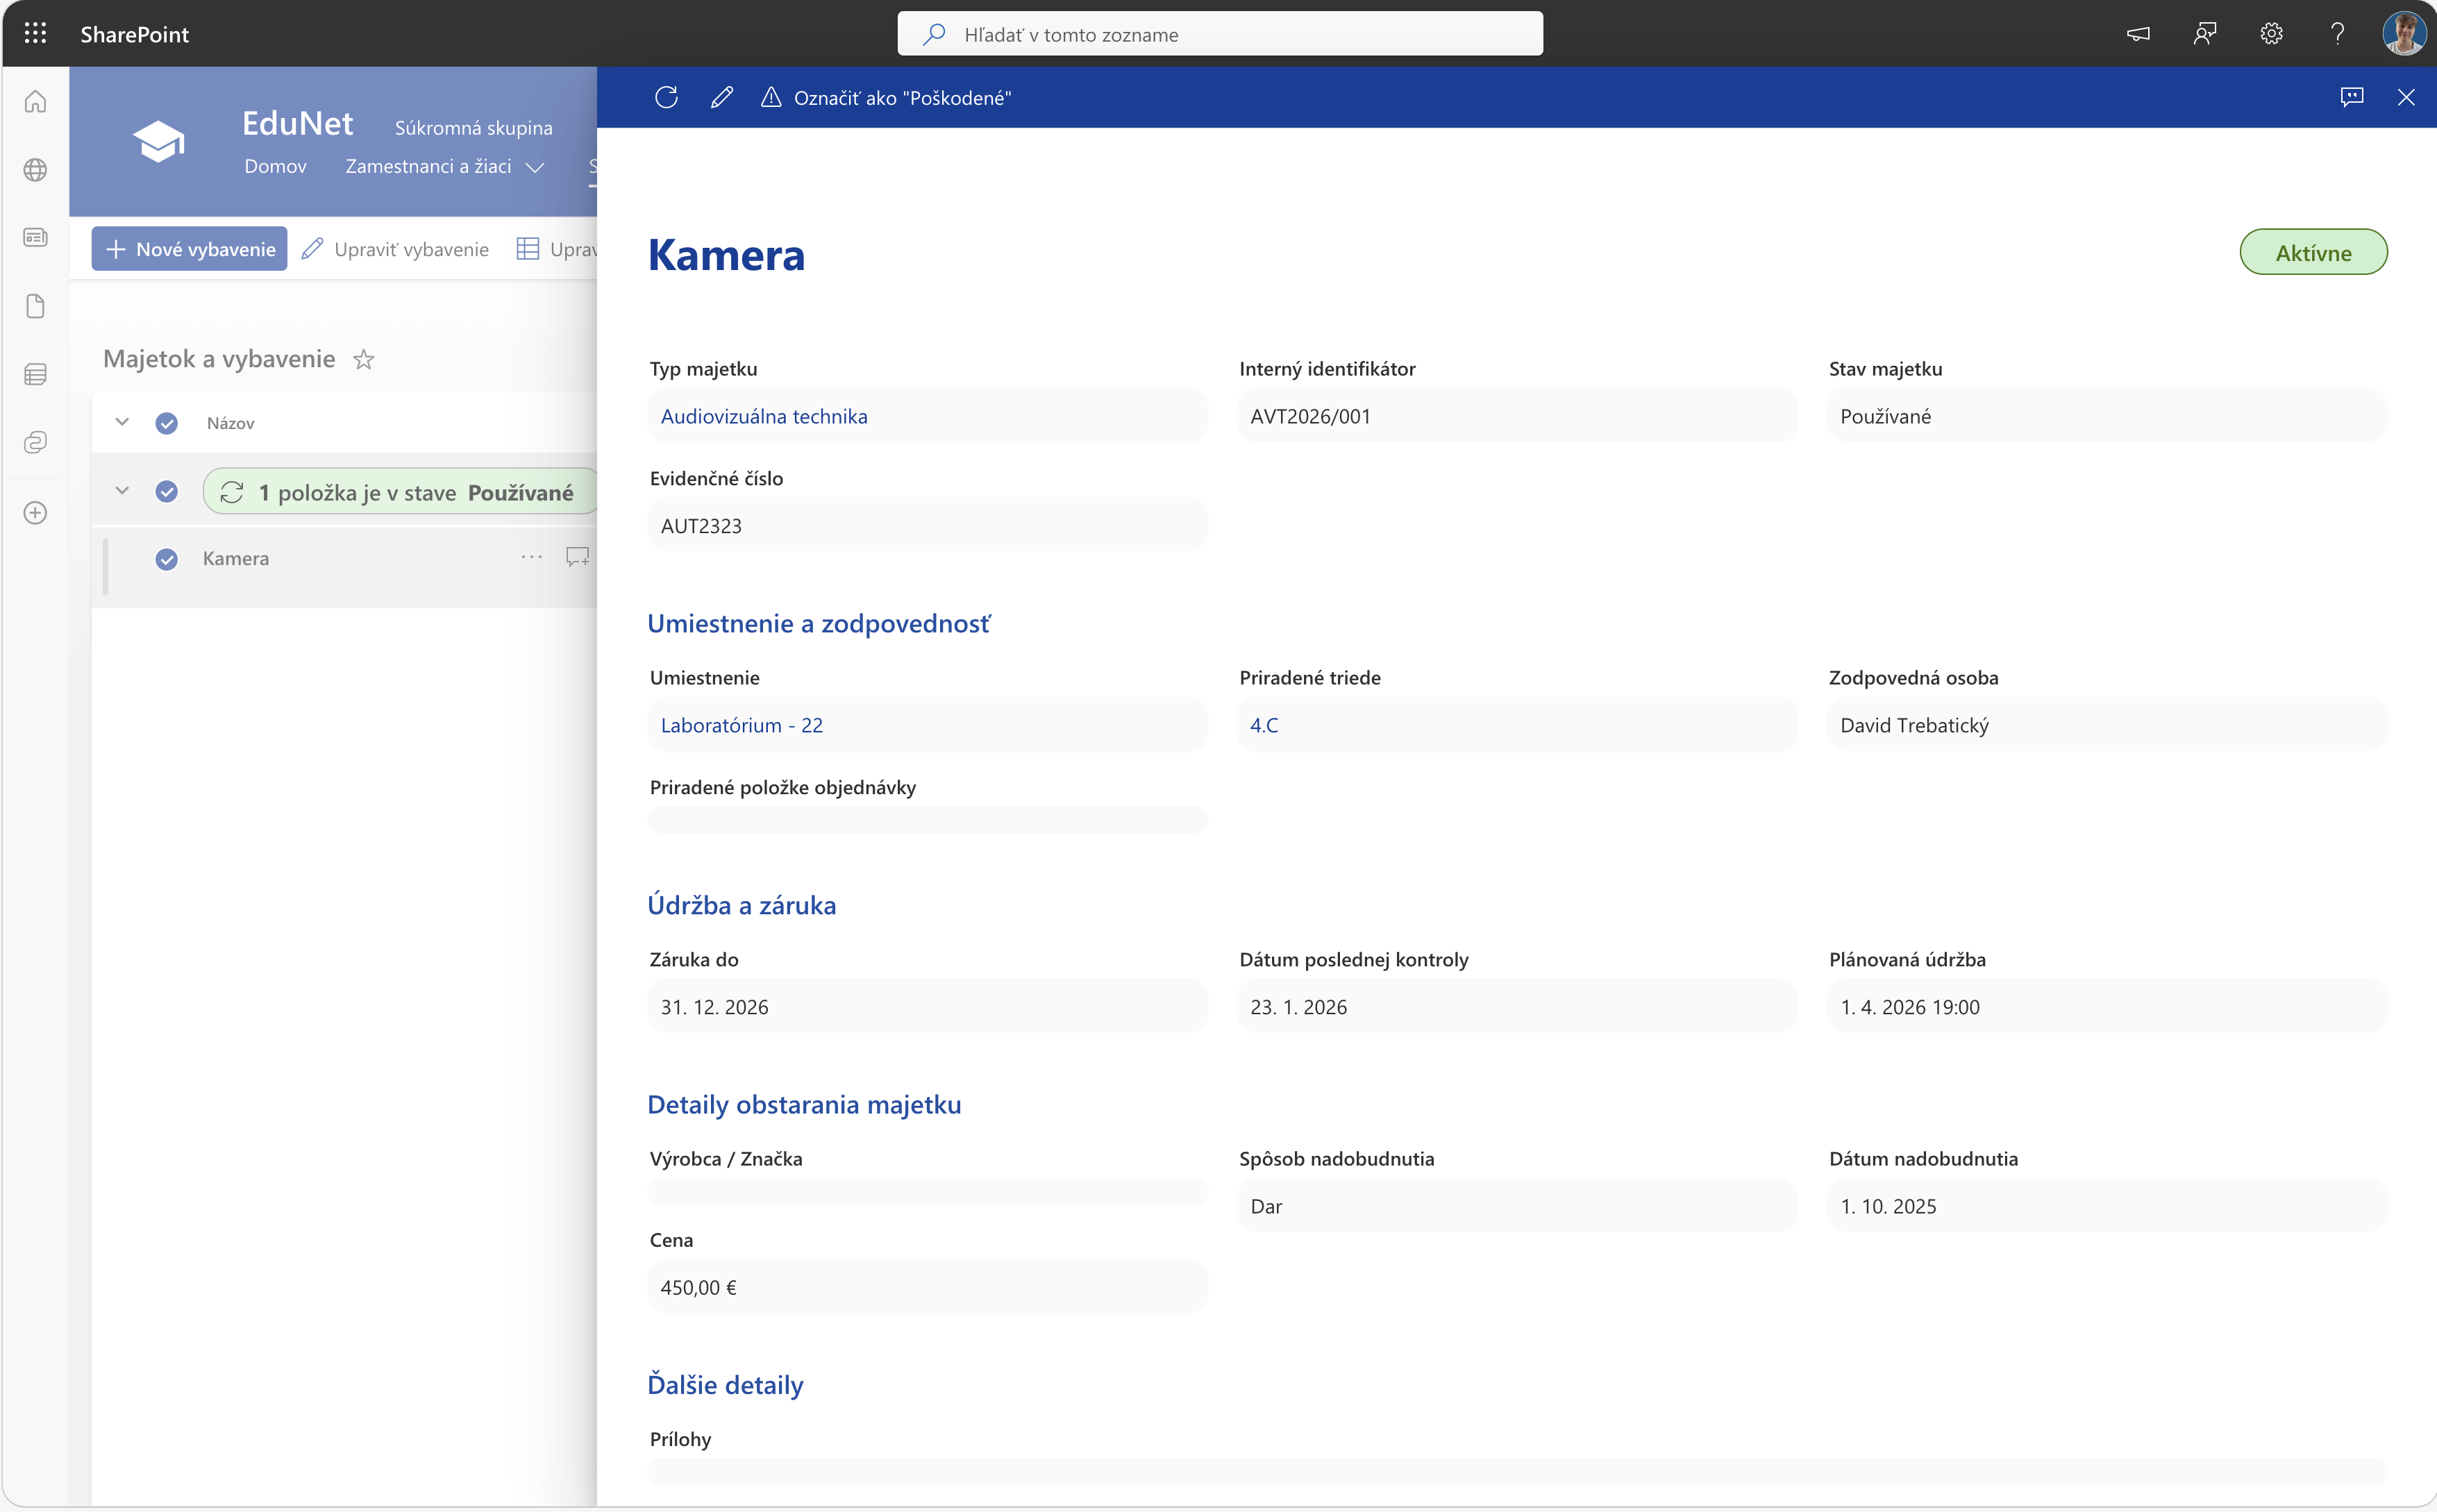Open the help question mark
2437x1512 pixels.
(2337, 34)
